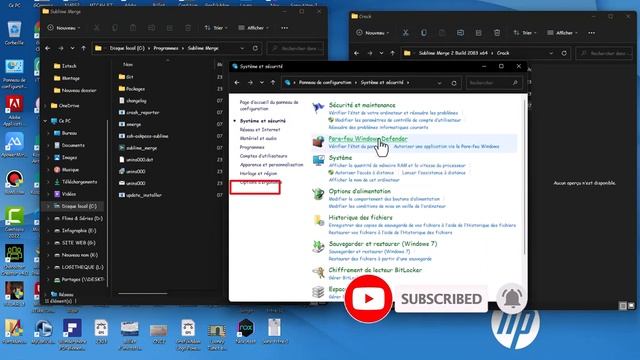Click the Historique des fichiers icon

(x=318, y=220)
